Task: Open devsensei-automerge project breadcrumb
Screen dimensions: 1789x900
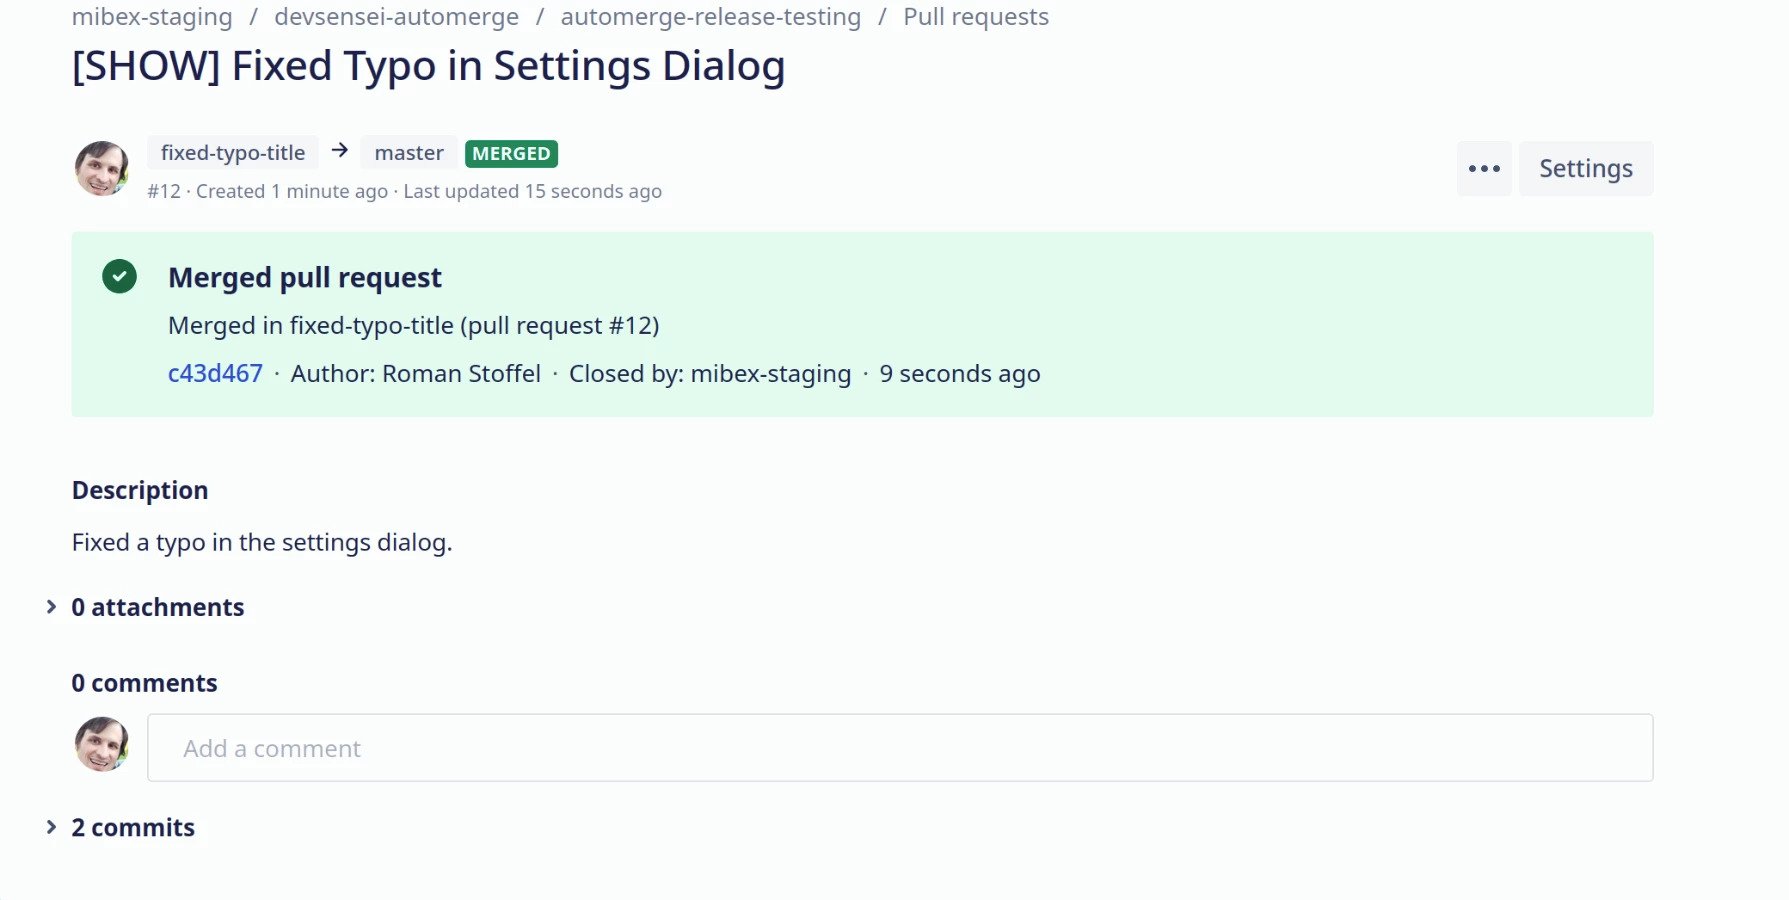Action: pos(397,17)
